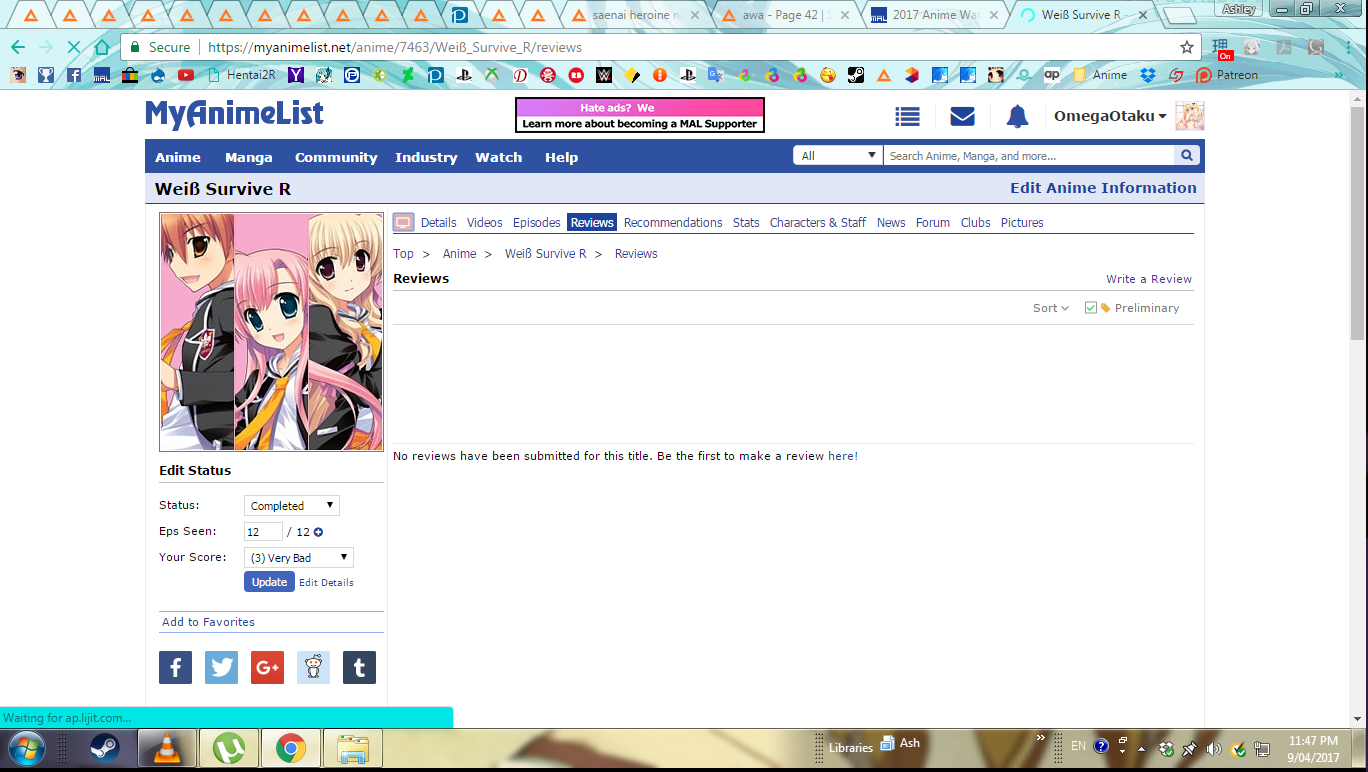Click the search magnifier button
Image resolution: width=1368 pixels, height=772 pixels.
[x=1186, y=155]
